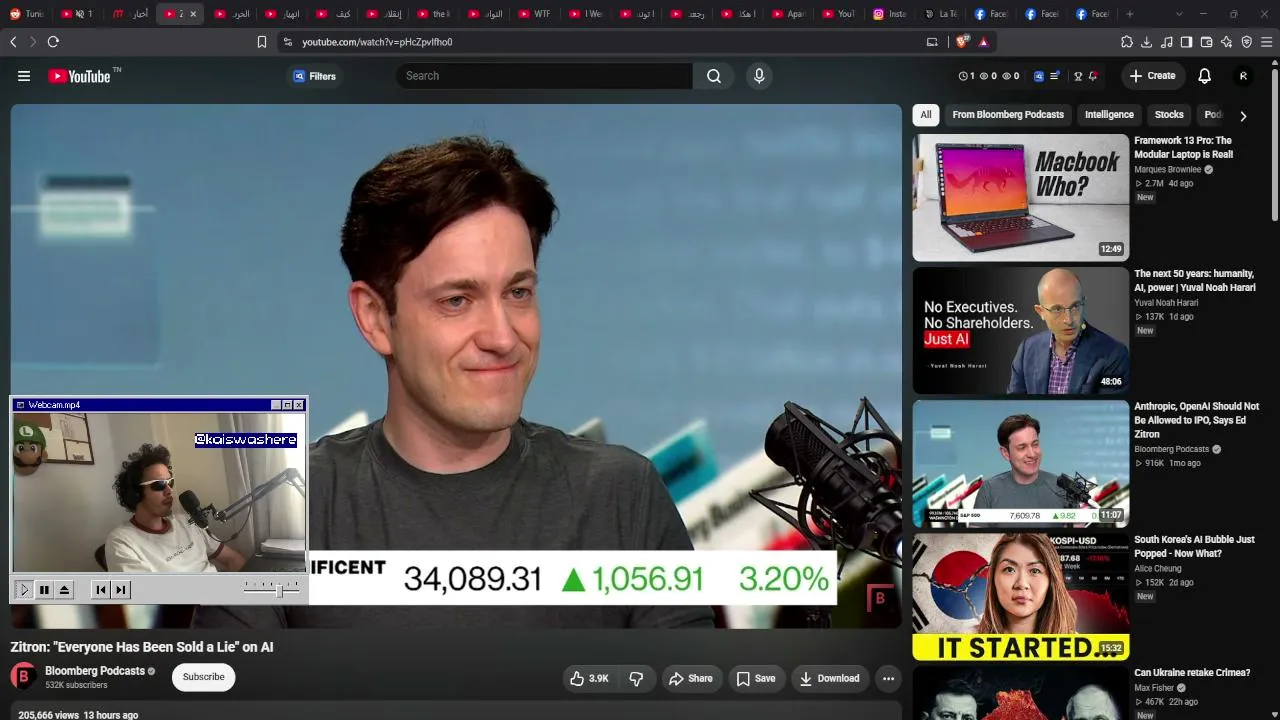This screenshot has width=1280, height=720.
Task: Open Anthropic, OpenAI IPO video thumbnail
Action: [x=1021, y=464]
